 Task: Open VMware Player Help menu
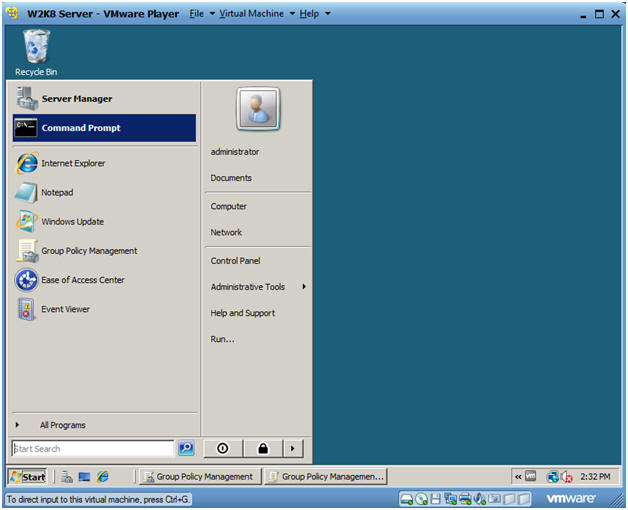pyautogui.click(x=309, y=14)
